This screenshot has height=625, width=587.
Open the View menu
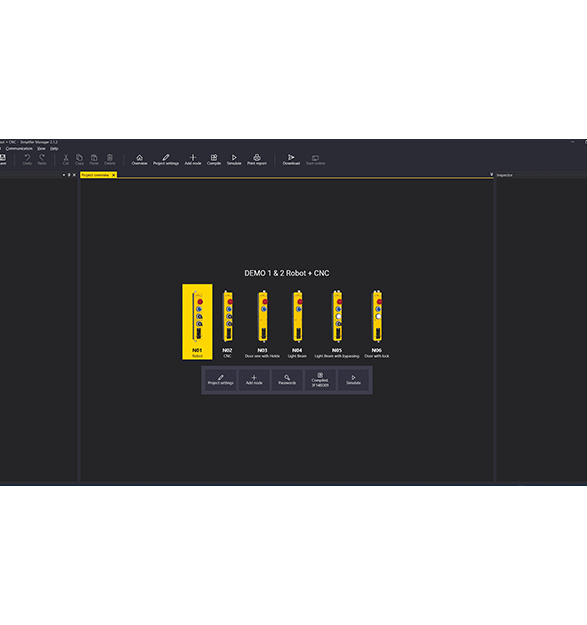click(x=41, y=148)
